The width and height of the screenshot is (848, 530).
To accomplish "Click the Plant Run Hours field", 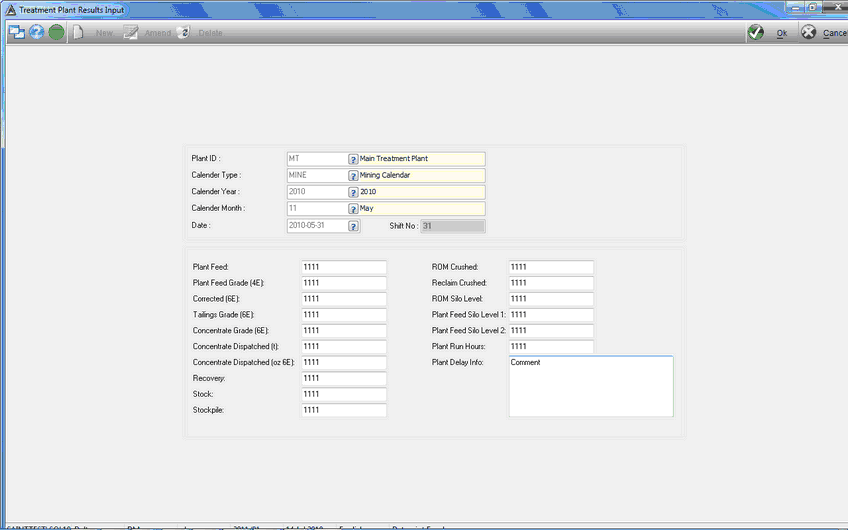I will [x=551, y=347].
